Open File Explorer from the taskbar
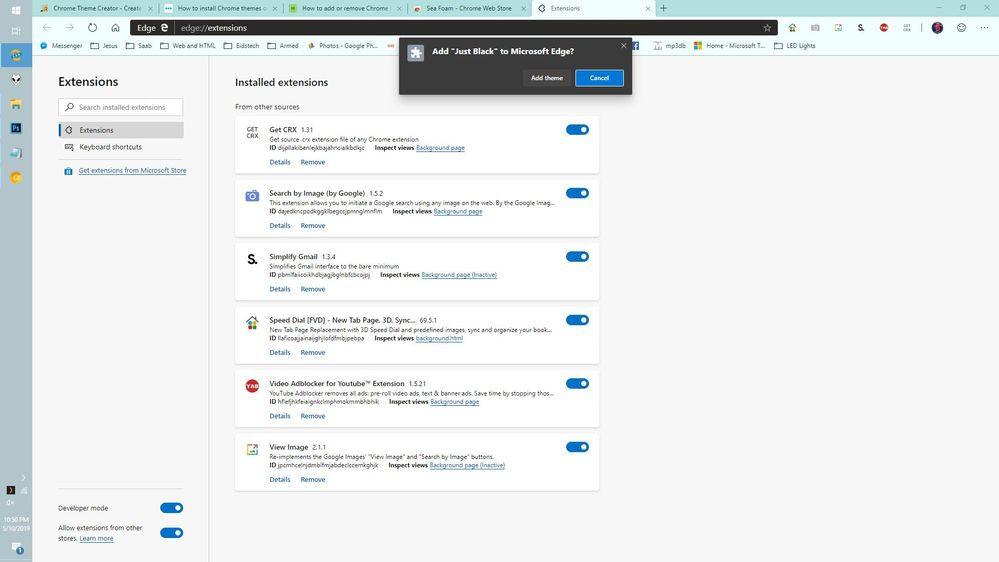999x562 pixels. pyautogui.click(x=16, y=103)
